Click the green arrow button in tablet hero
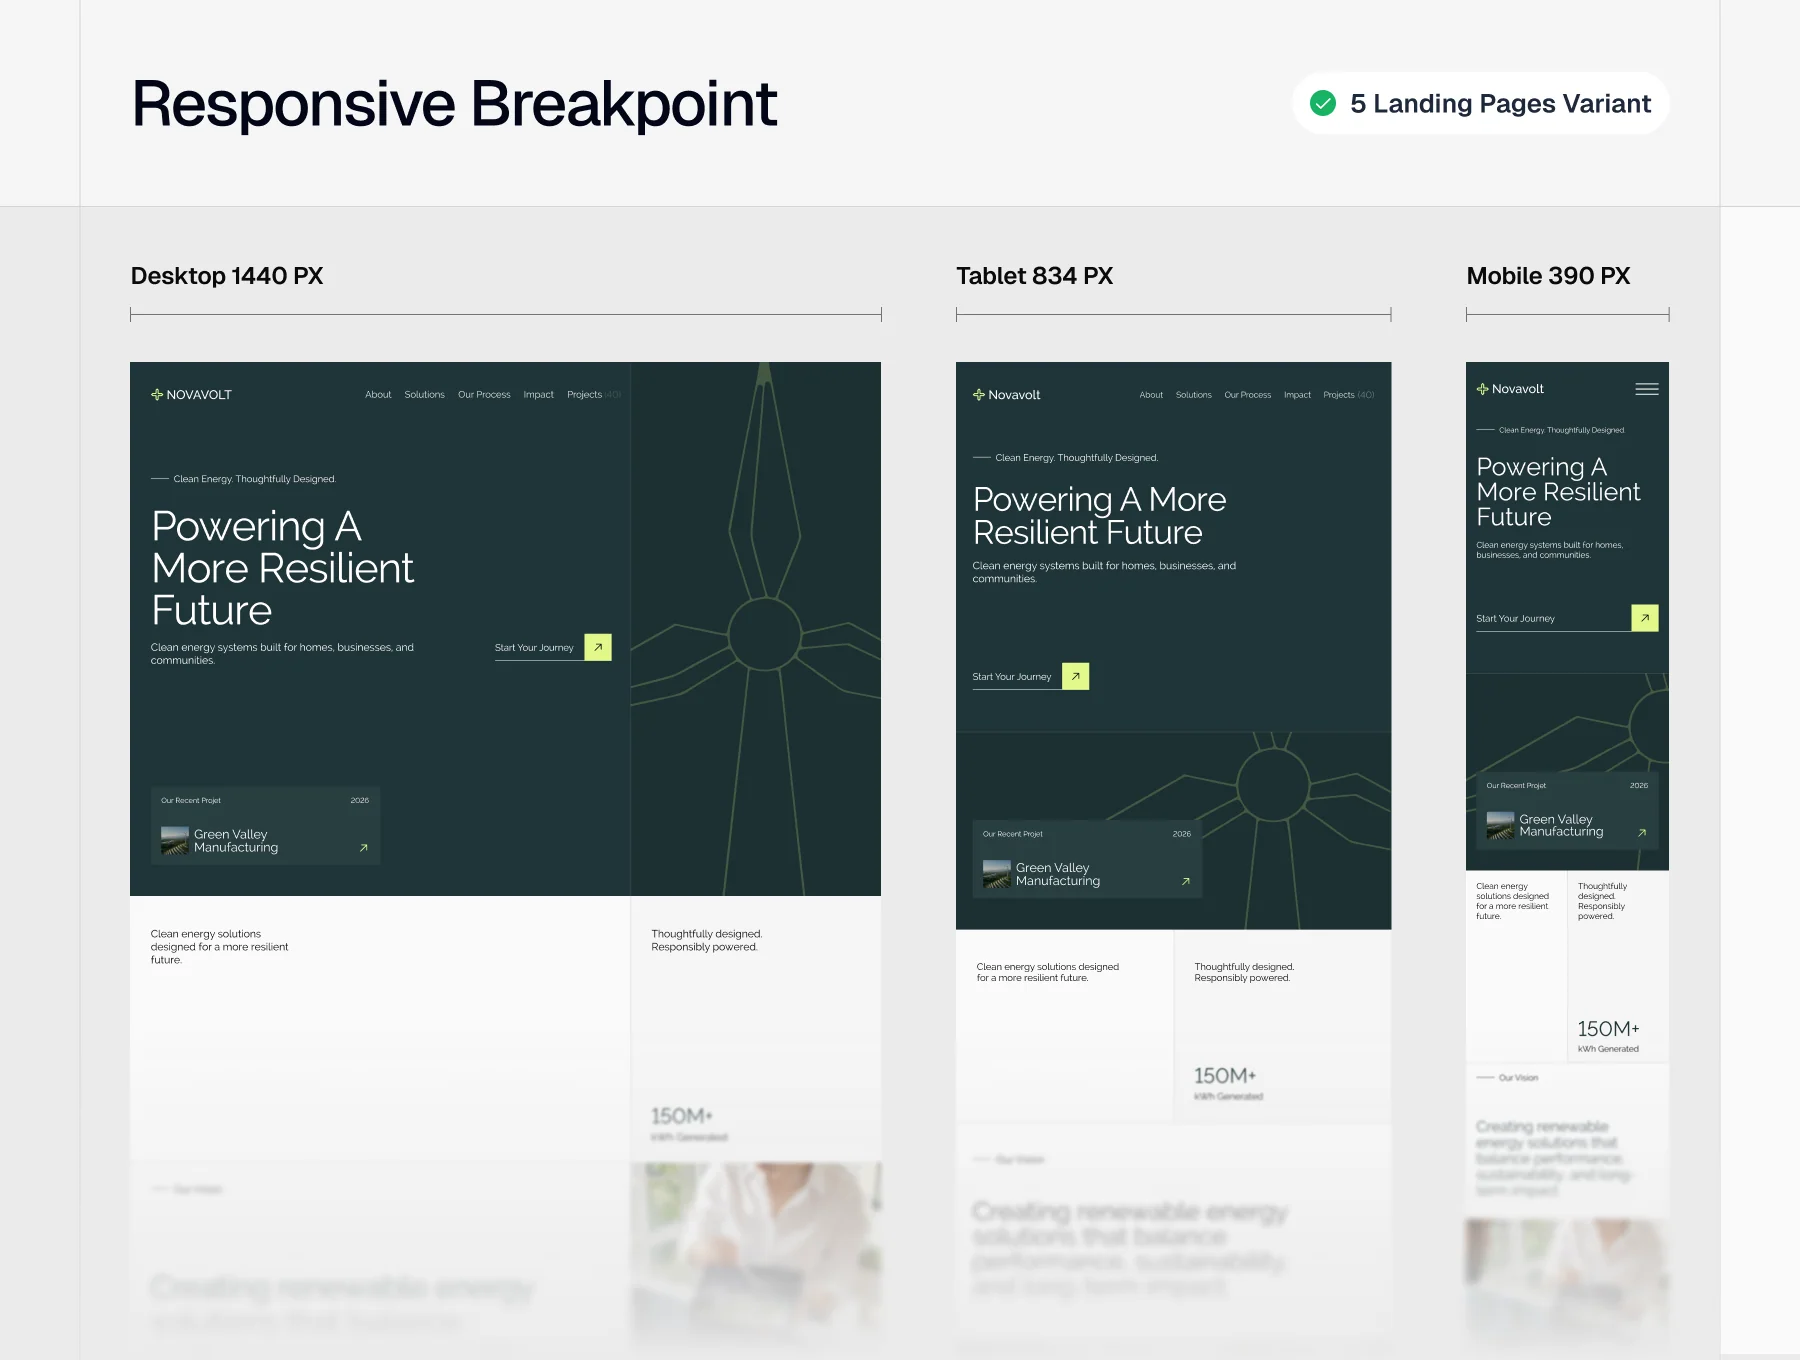This screenshot has width=1800, height=1360. click(1076, 676)
